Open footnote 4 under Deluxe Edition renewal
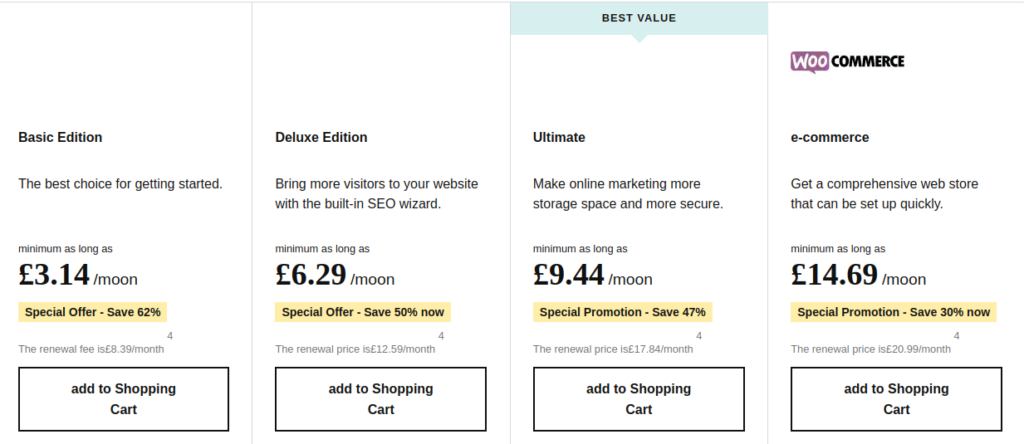This screenshot has height=444, width=1024. pos(441,336)
